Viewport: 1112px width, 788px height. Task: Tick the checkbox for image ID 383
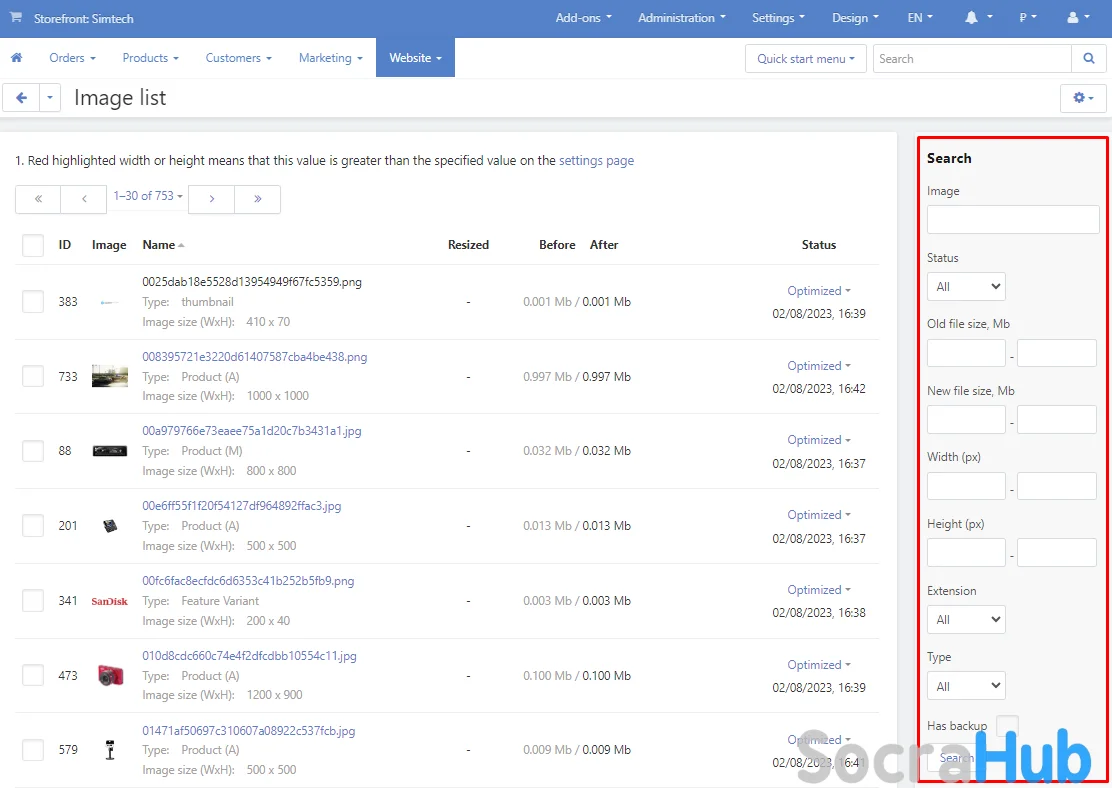(33, 302)
